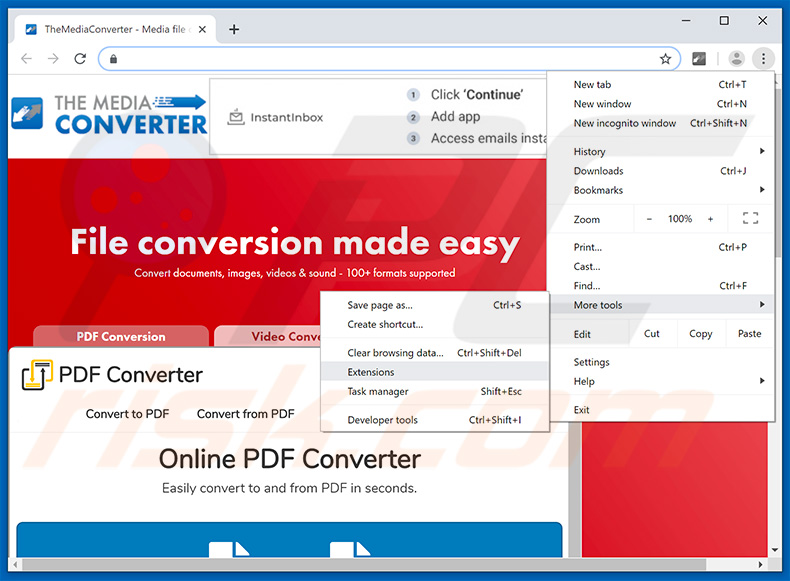Reload the page with the refresh icon
Viewport: 790px width, 581px height.
pyautogui.click(x=80, y=59)
